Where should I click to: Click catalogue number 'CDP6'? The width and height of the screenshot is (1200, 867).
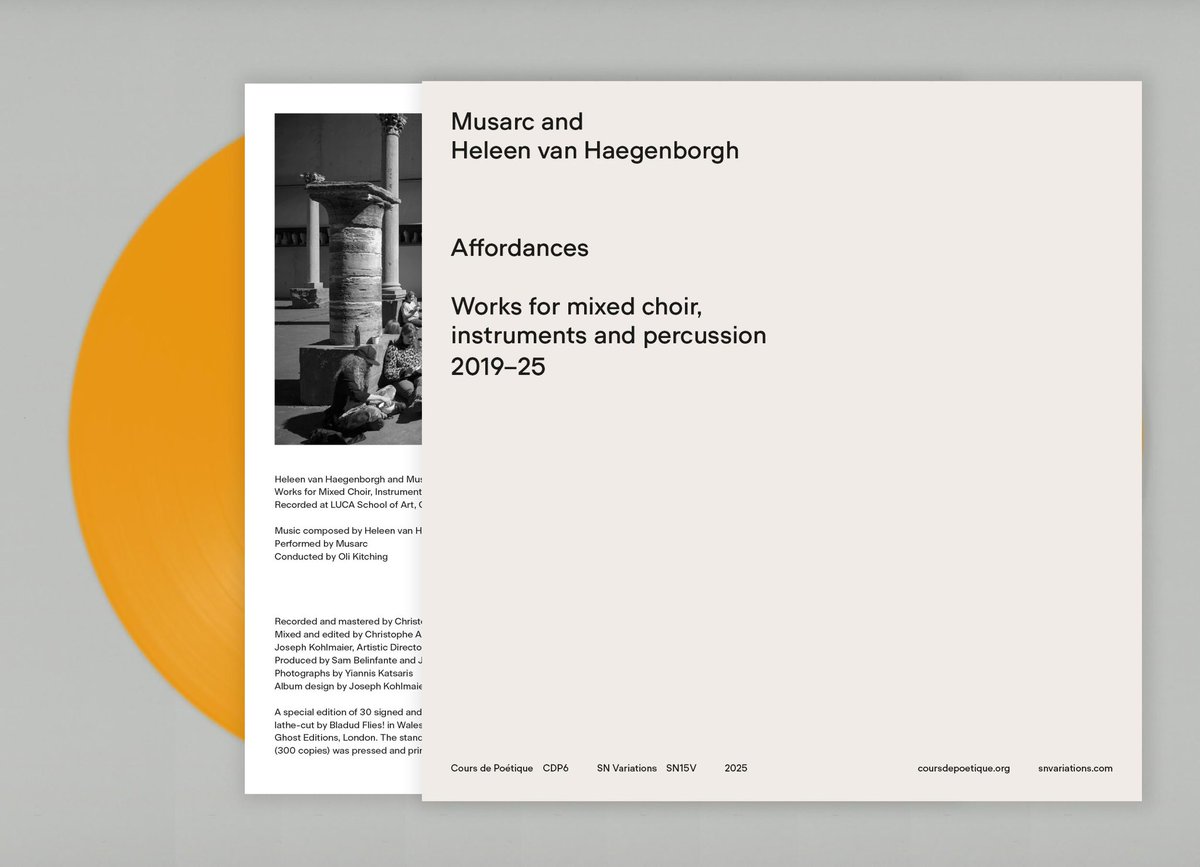pyautogui.click(x=556, y=768)
